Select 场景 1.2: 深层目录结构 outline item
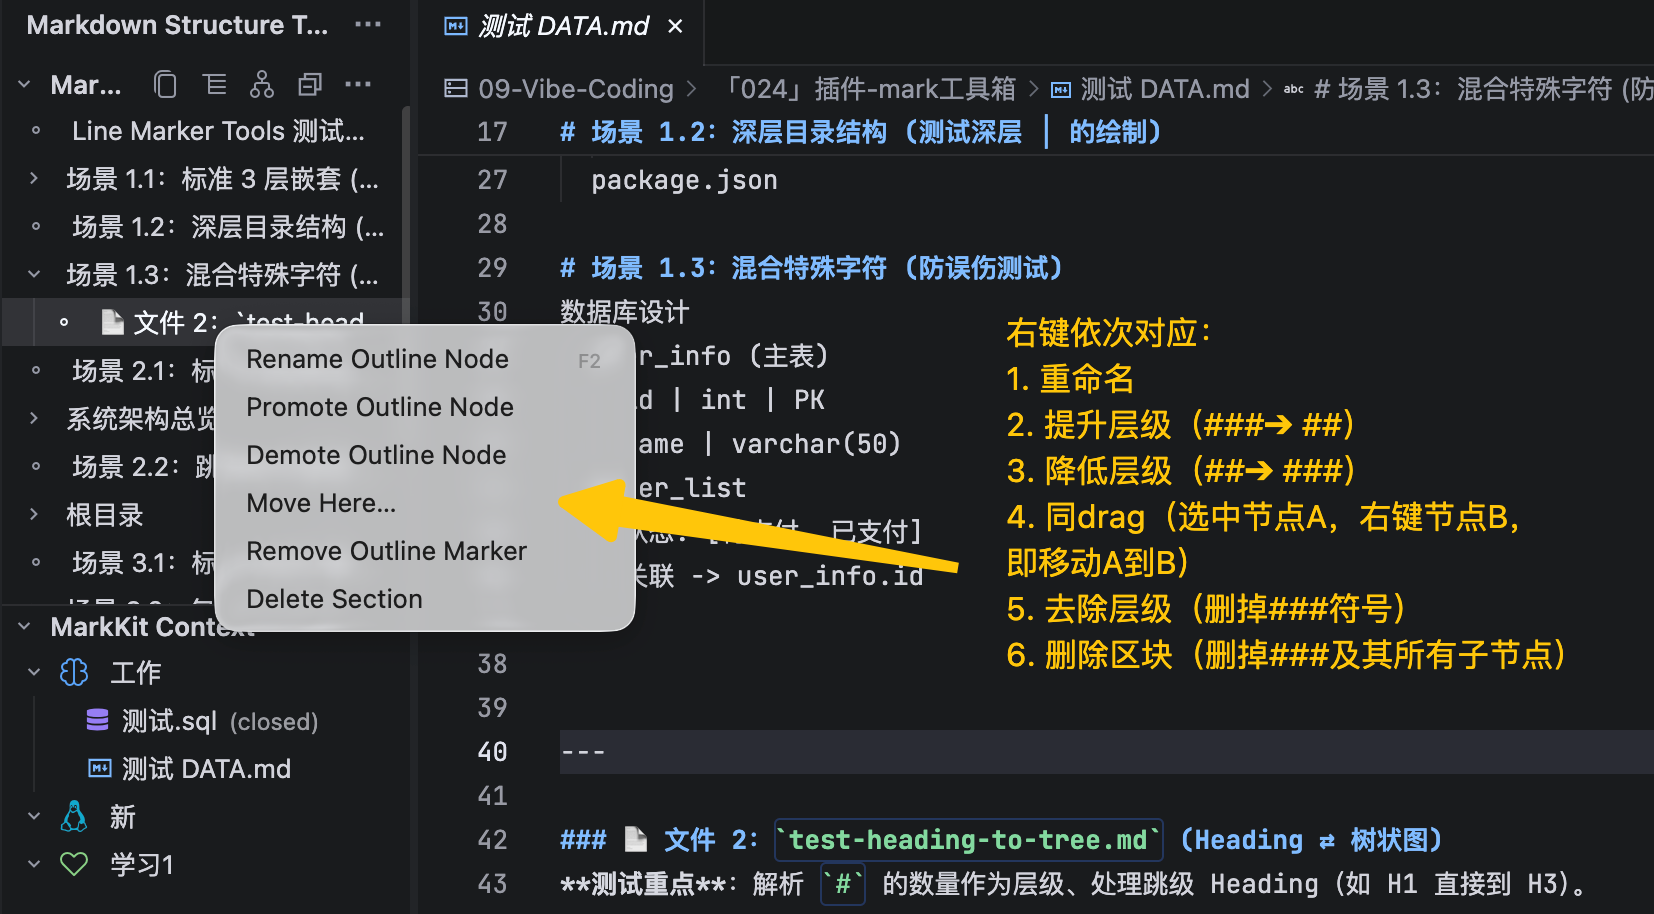The width and height of the screenshot is (1654, 914). [x=228, y=226]
